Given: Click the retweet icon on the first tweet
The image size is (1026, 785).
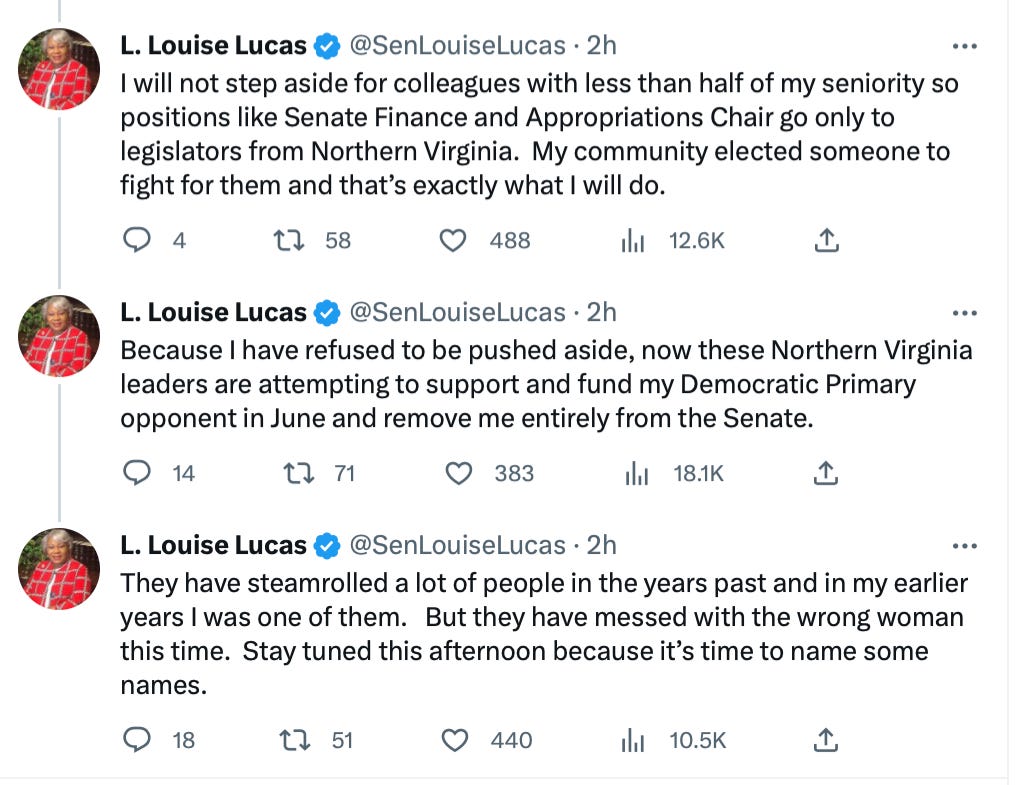Looking at the screenshot, I should click(x=290, y=240).
